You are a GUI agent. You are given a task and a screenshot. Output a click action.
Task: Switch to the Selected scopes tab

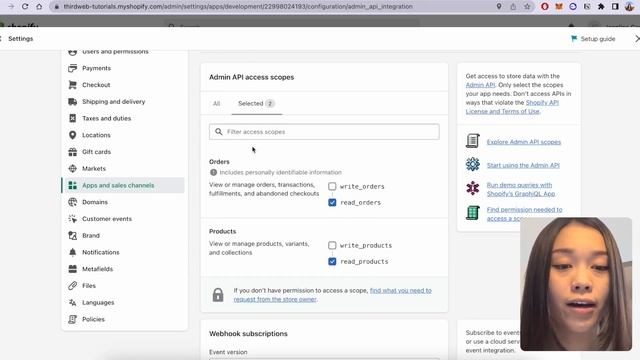(256, 104)
